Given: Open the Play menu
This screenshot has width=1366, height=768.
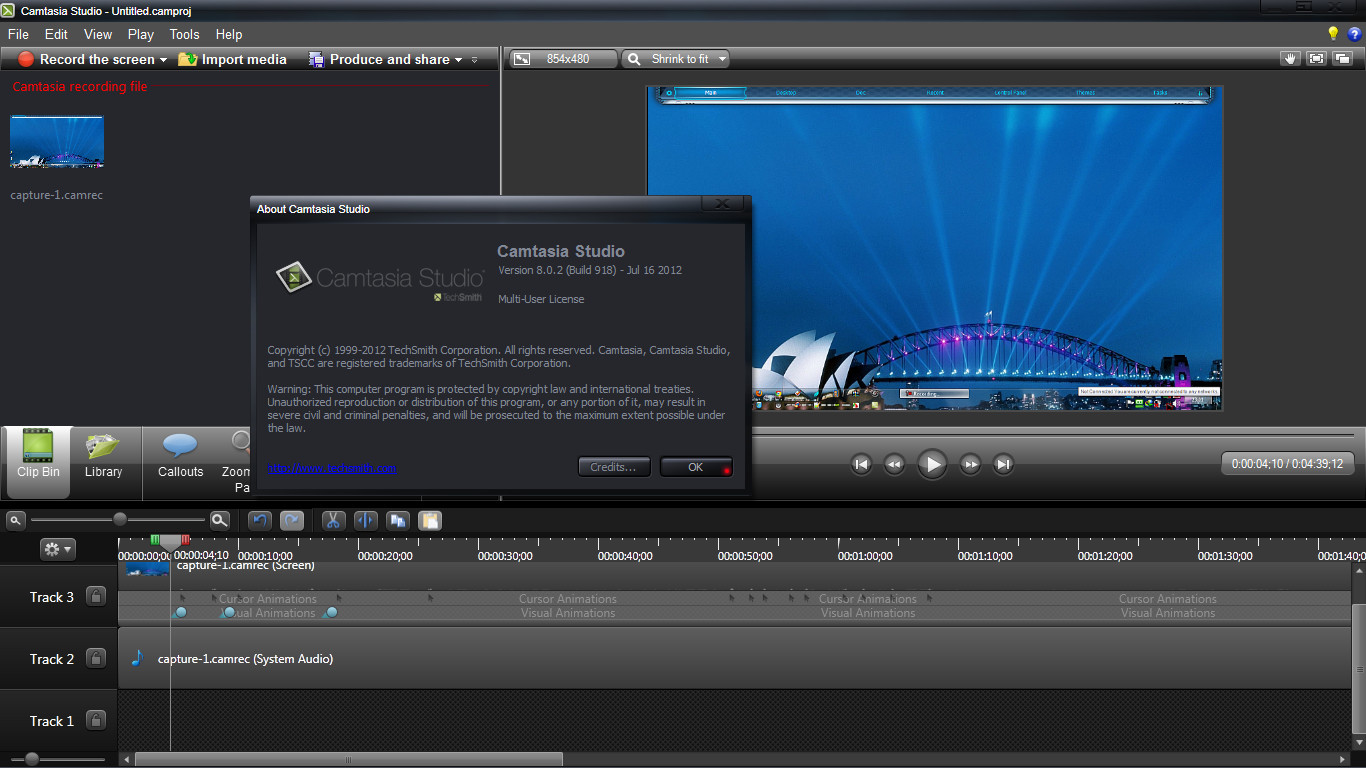Looking at the screenshot, I should click(141, 34).
